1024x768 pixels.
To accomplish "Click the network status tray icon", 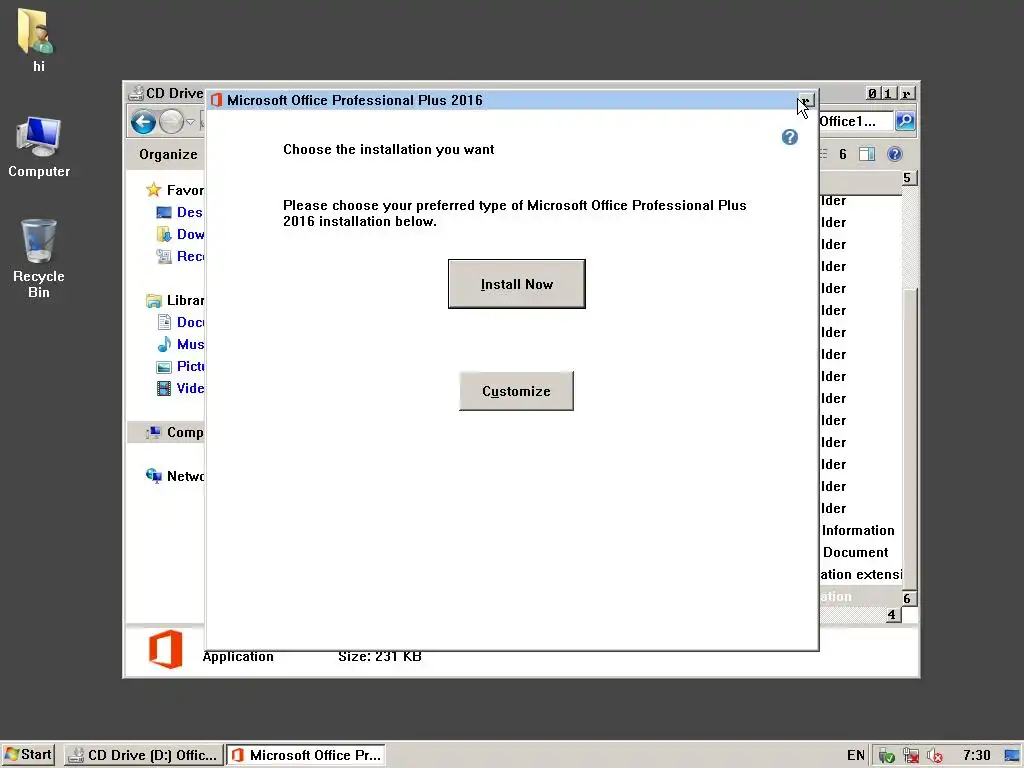I will [910, 756].
